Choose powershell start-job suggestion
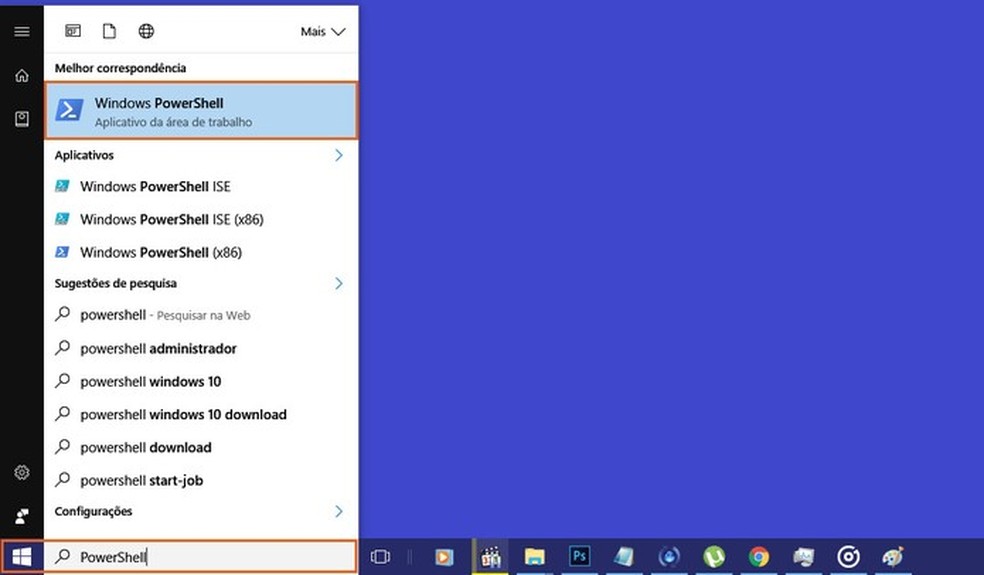The image size is (984, 575). click(201, 481)
